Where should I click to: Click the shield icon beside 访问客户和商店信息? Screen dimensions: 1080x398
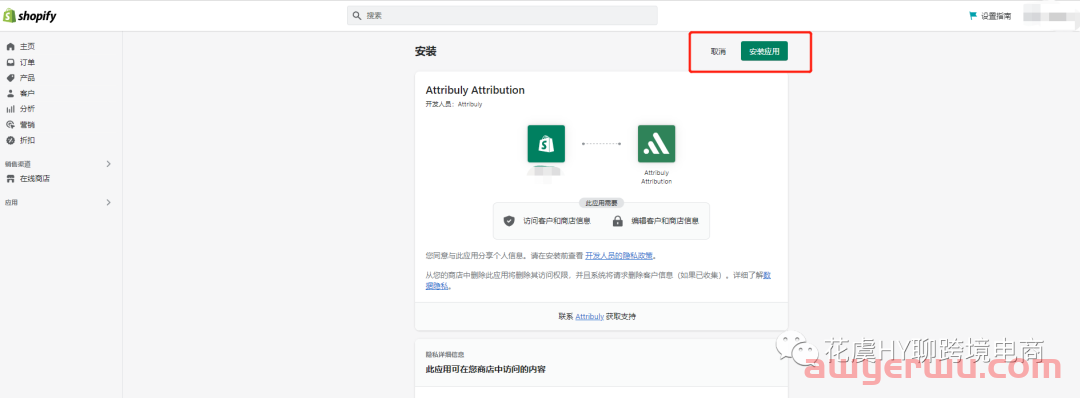(x=509, y=221)
